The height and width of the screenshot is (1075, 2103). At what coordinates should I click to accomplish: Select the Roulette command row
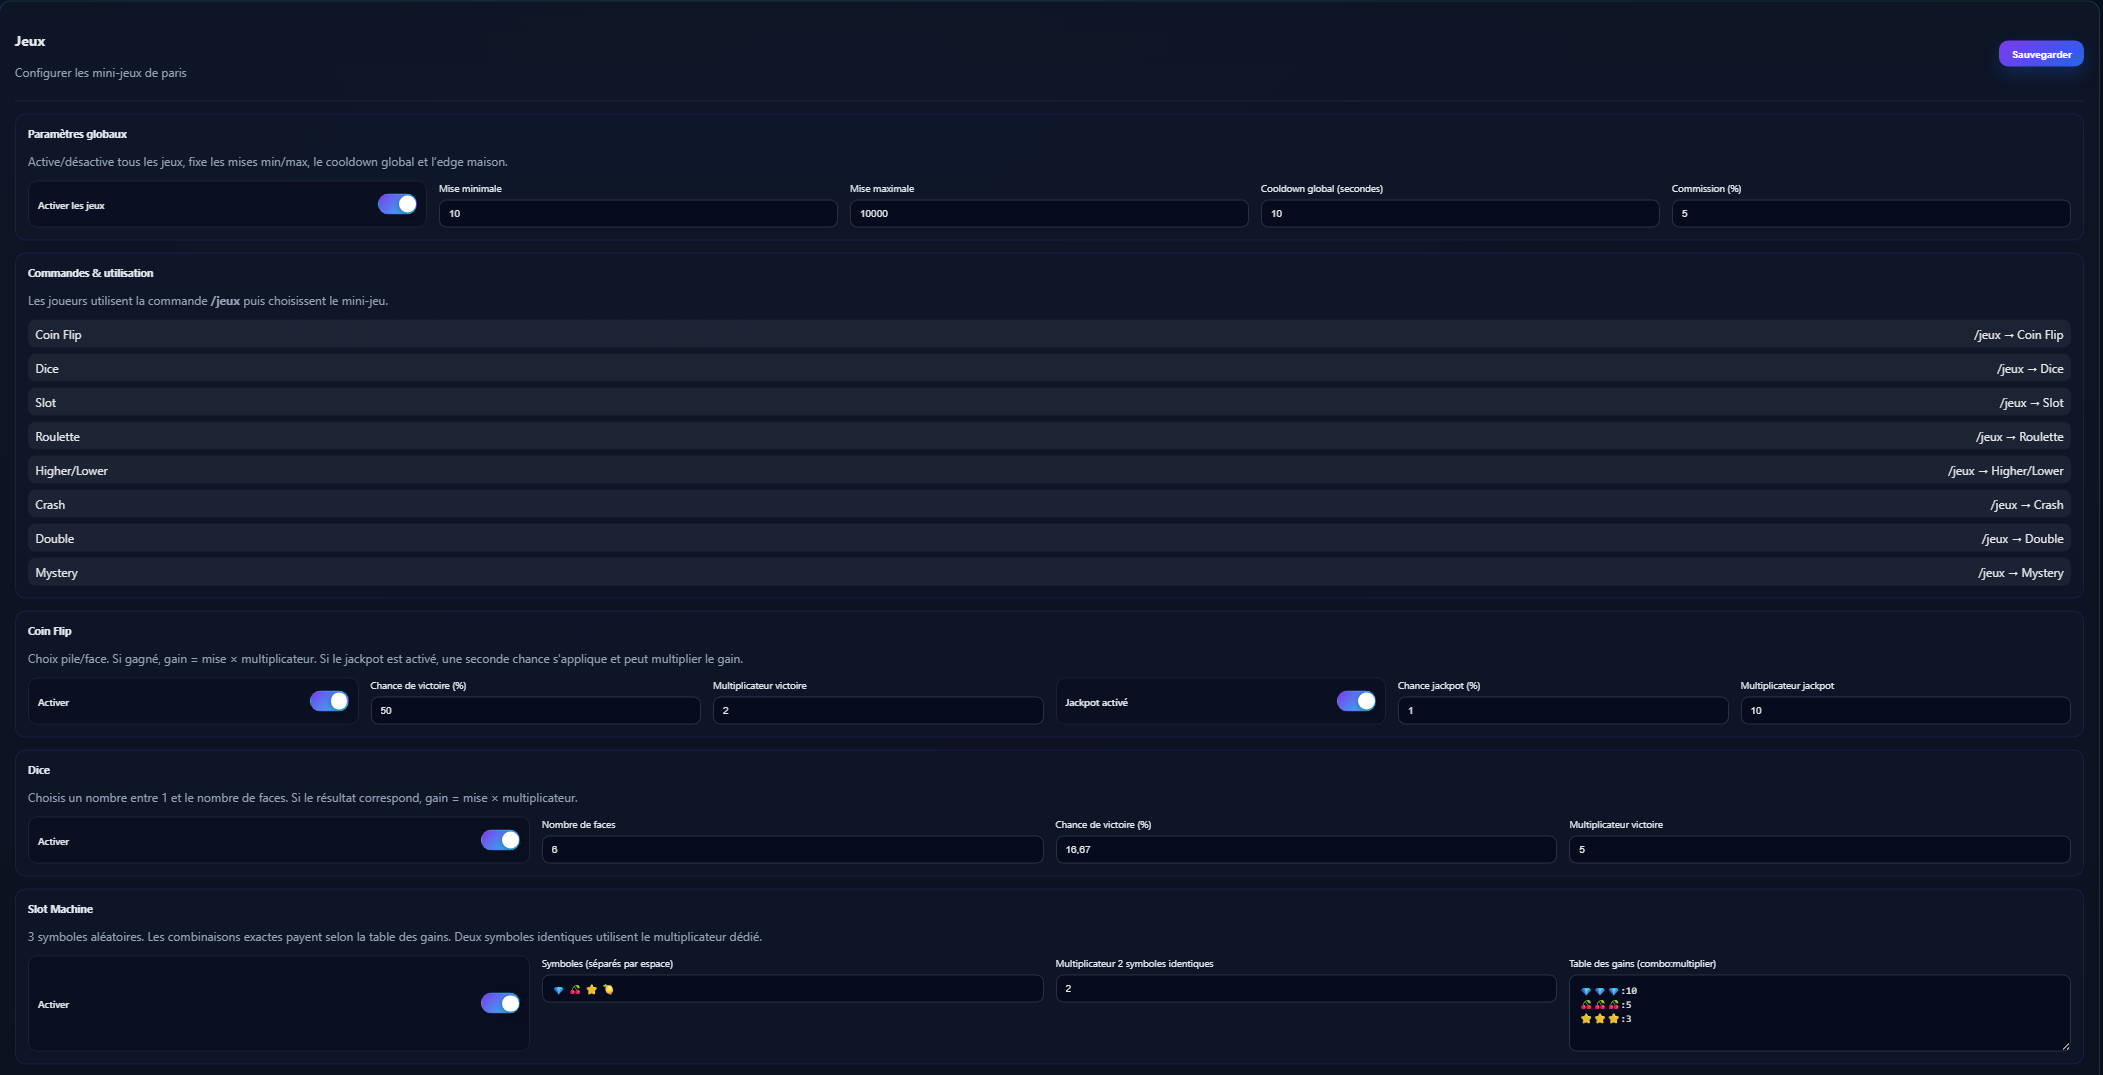(1048, 437)
